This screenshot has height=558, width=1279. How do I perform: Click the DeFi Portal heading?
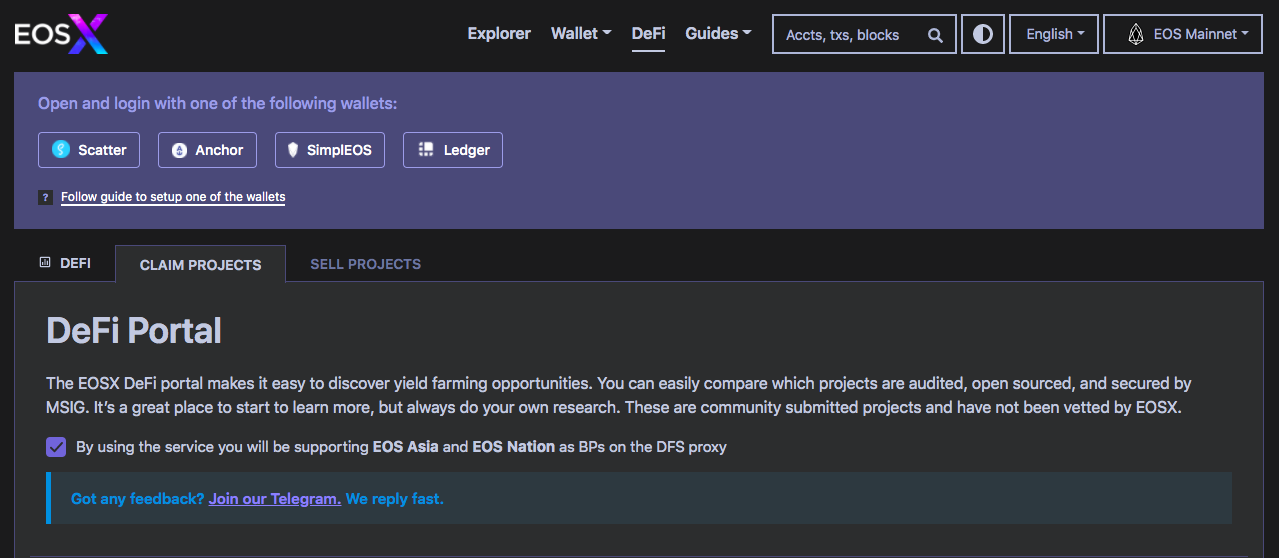pyautogui.click(x=134, y=331)
